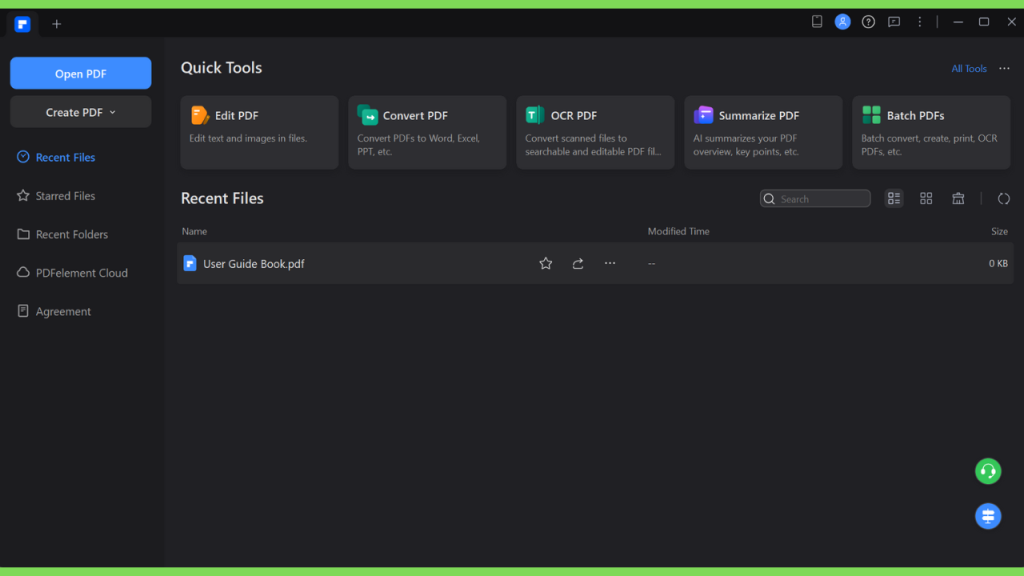Click the PDFelement home logo icon
Image resolution: width=1024 pixels, height=576 pixels.
tap(23, 24)
